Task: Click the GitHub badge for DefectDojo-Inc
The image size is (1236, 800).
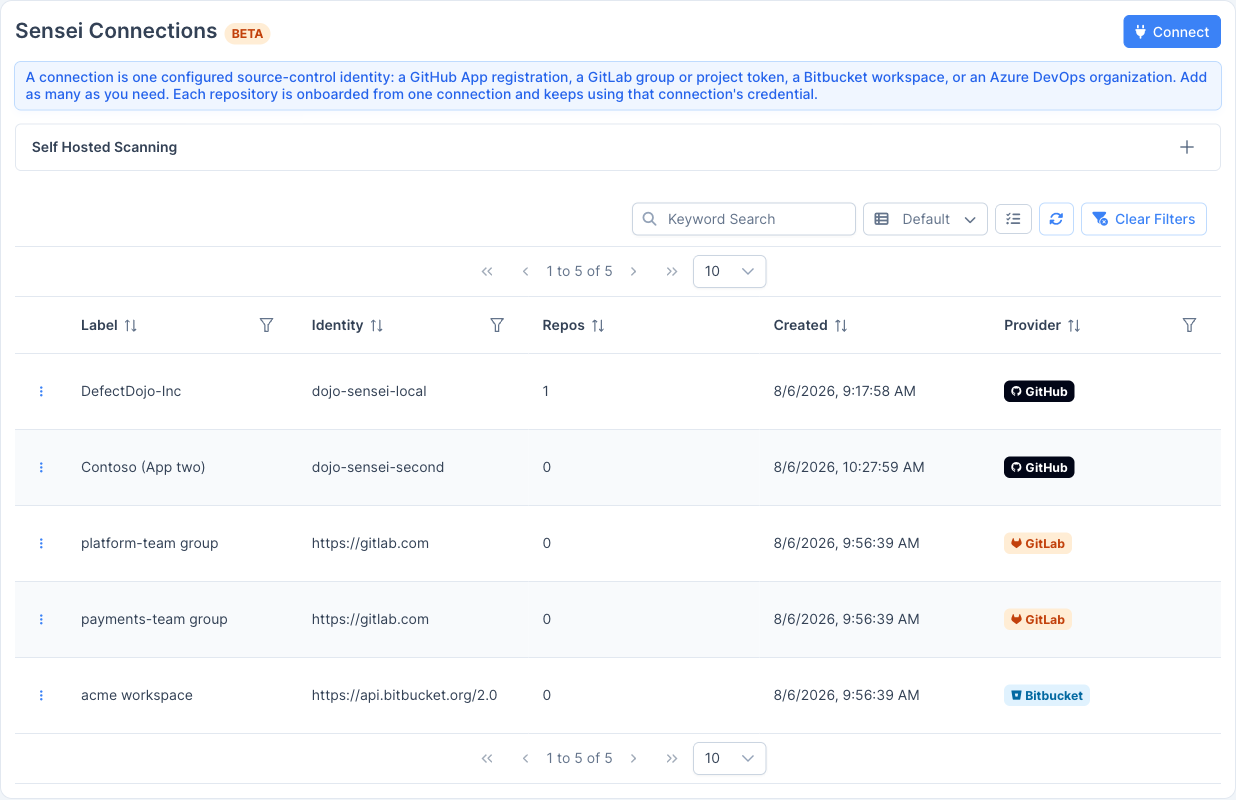Action: (x=1039, y=392)
